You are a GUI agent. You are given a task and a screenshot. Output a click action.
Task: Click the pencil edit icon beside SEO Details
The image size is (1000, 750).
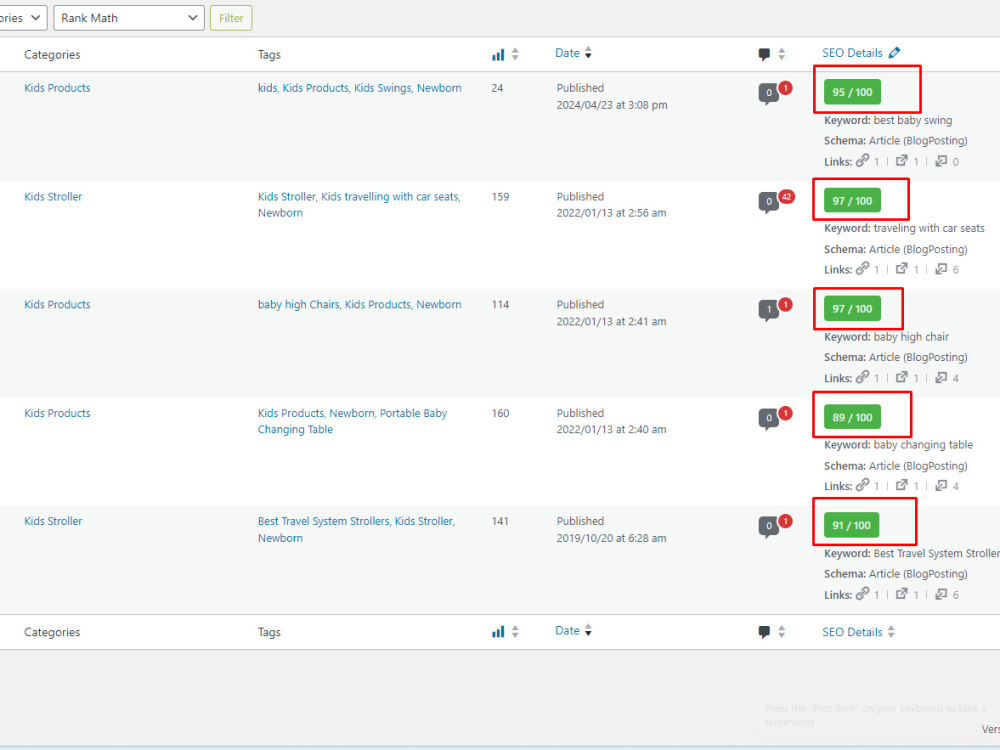click(894, 53)
